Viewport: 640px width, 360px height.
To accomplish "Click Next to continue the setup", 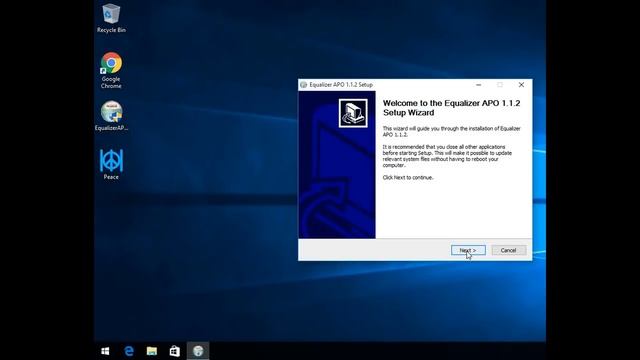I will (x=468, y=250).
